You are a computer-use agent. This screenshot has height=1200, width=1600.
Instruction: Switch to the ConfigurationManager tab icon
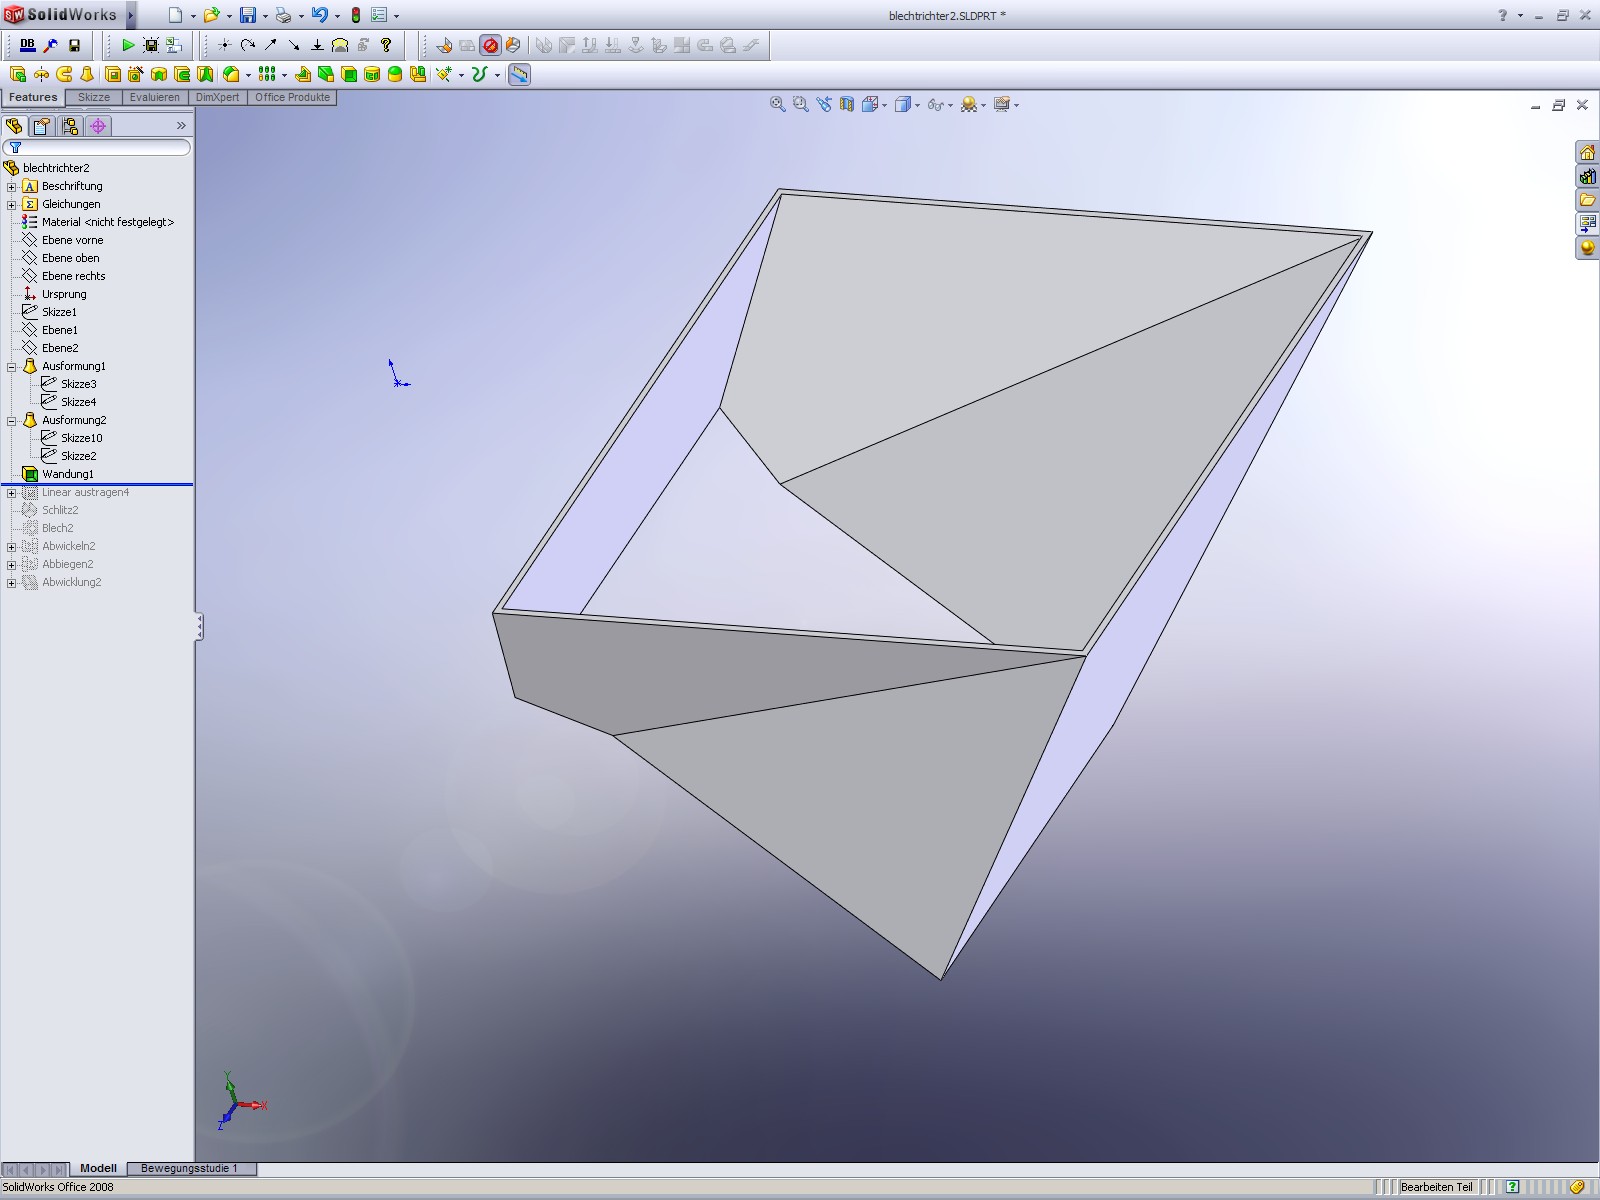[69, 126]
